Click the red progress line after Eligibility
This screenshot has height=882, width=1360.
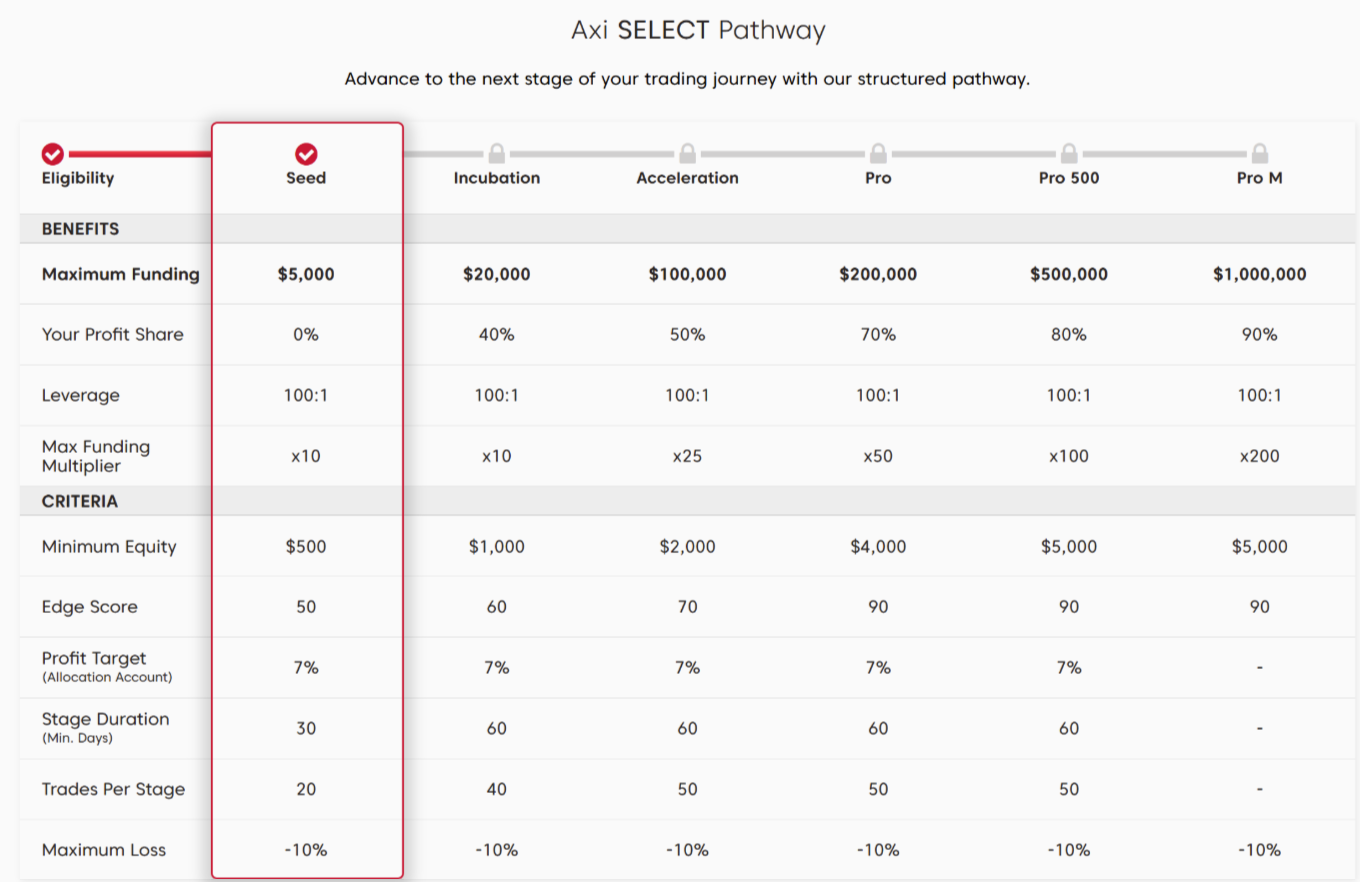click(140, 154)
